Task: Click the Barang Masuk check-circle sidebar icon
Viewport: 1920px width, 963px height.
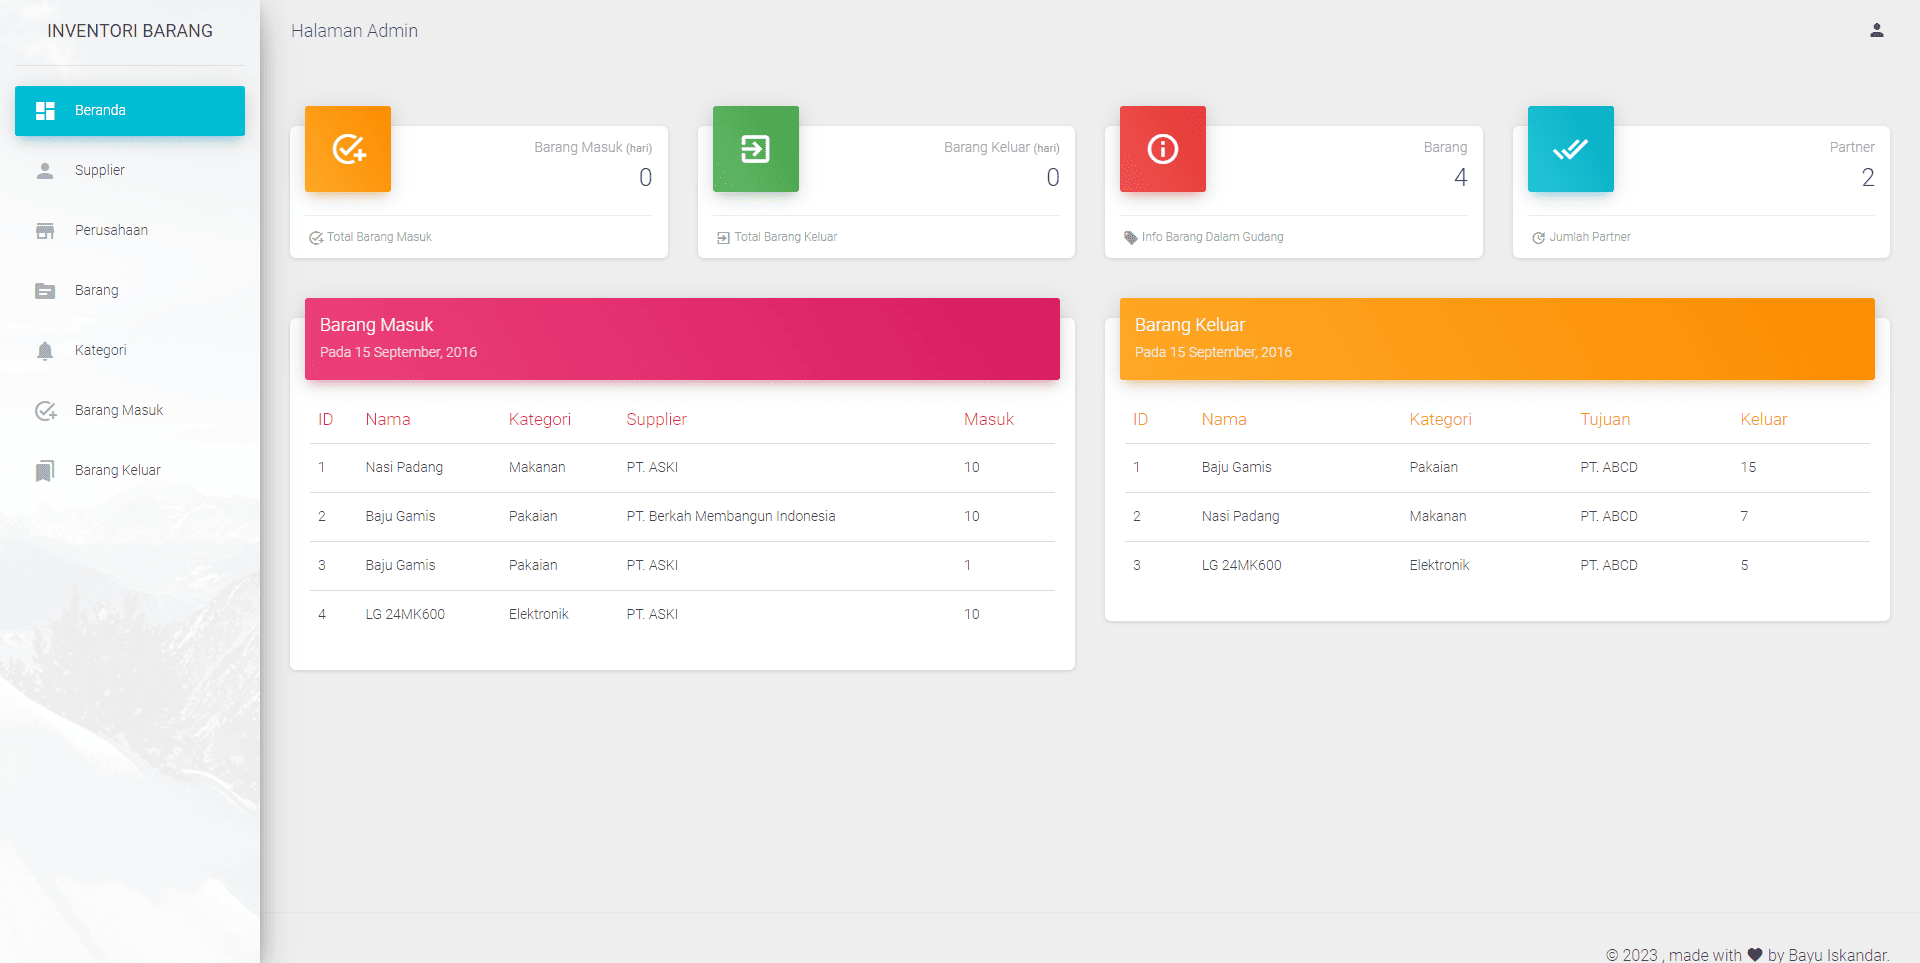Action: coord(46,411)
